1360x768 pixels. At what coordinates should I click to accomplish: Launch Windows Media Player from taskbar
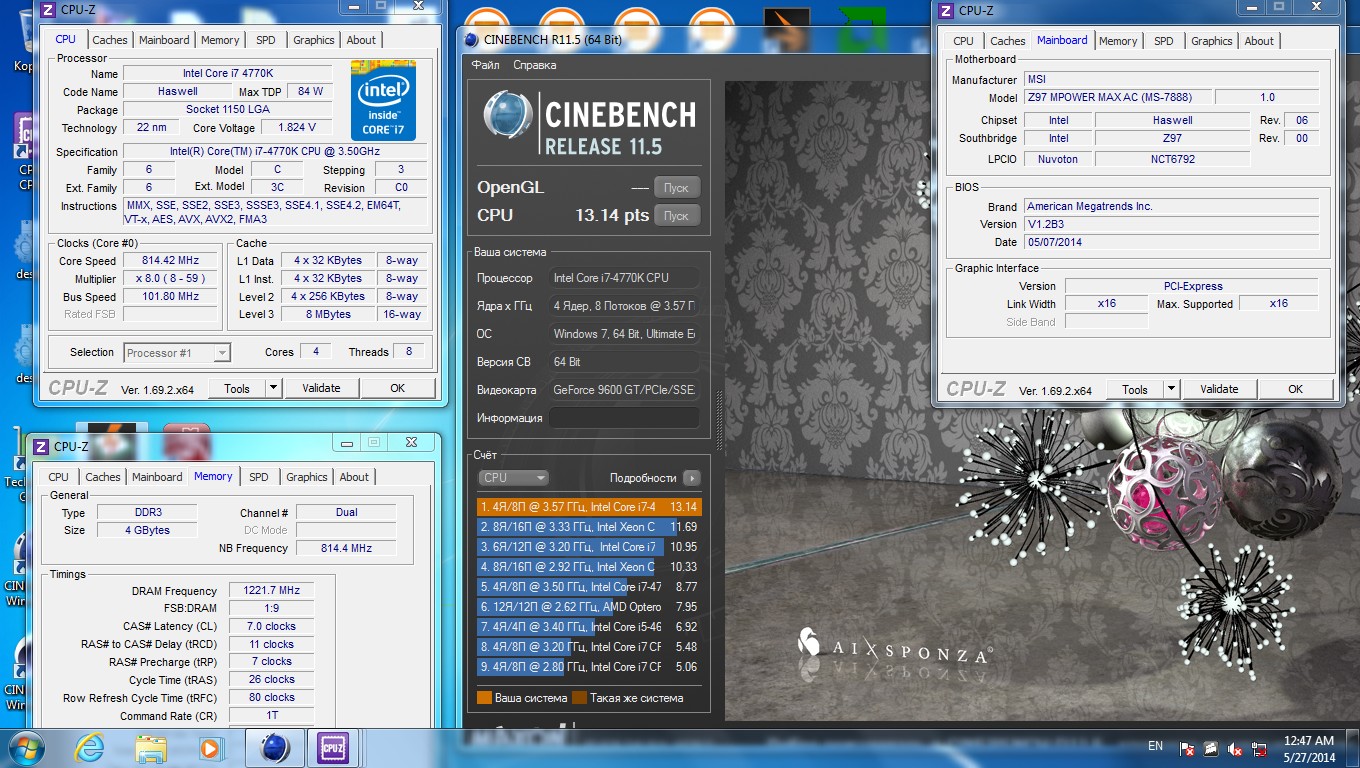click(x=210, y=747)
